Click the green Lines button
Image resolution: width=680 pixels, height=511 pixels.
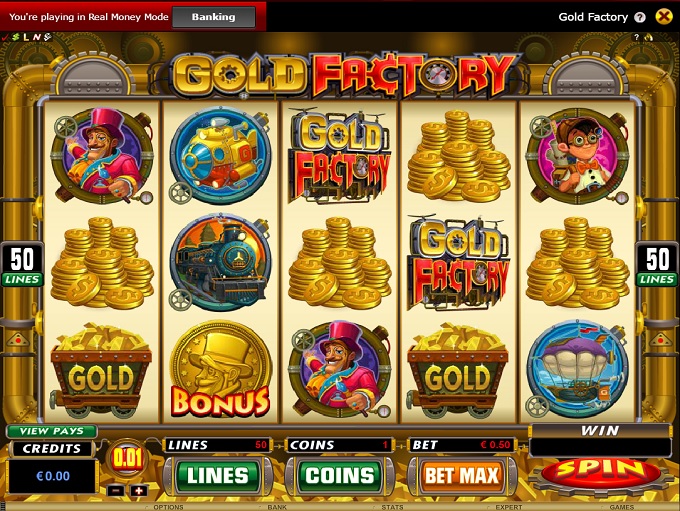pyautogui.click(x=218, y=475)
